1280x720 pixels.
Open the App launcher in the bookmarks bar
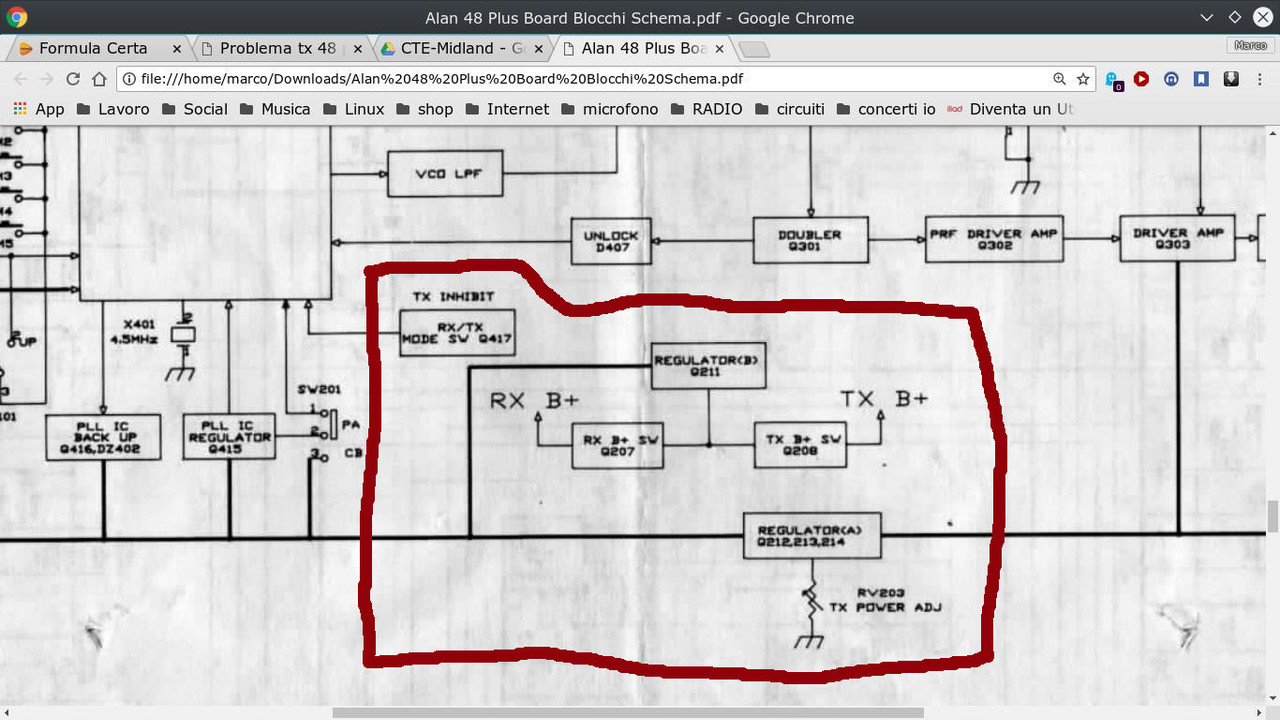click(38, 109)
